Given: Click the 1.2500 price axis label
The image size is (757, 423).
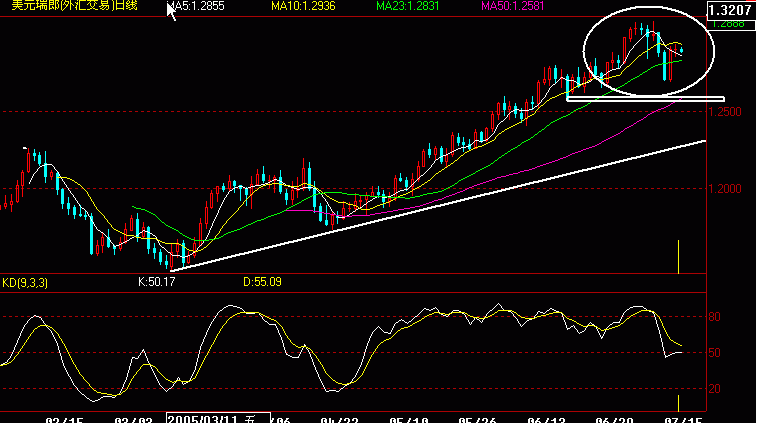Looking at the screenshot, I should (724, 112).
